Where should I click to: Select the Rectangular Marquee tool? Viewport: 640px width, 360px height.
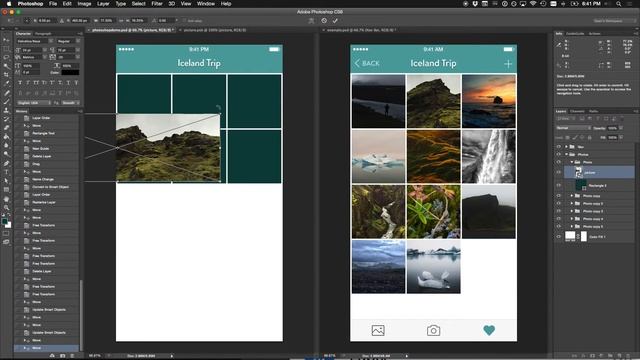point(6,49)
